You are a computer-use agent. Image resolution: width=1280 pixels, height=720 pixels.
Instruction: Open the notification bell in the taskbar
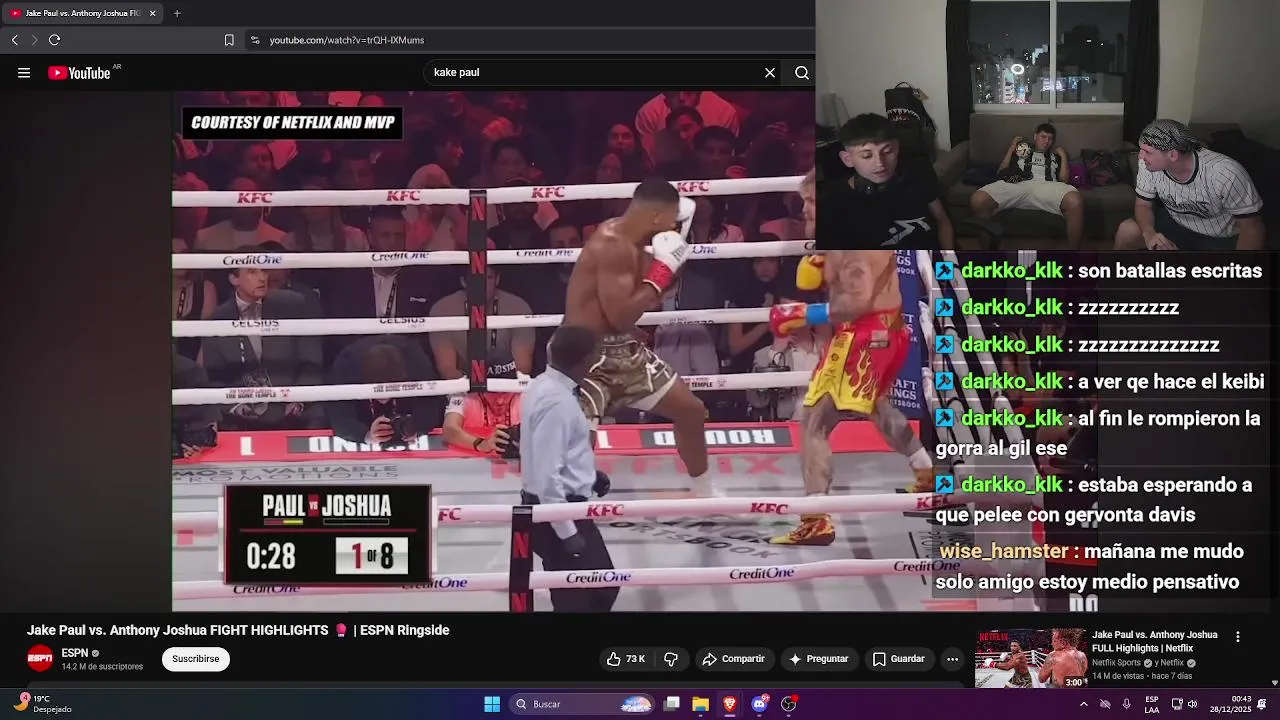[1263, 704]
